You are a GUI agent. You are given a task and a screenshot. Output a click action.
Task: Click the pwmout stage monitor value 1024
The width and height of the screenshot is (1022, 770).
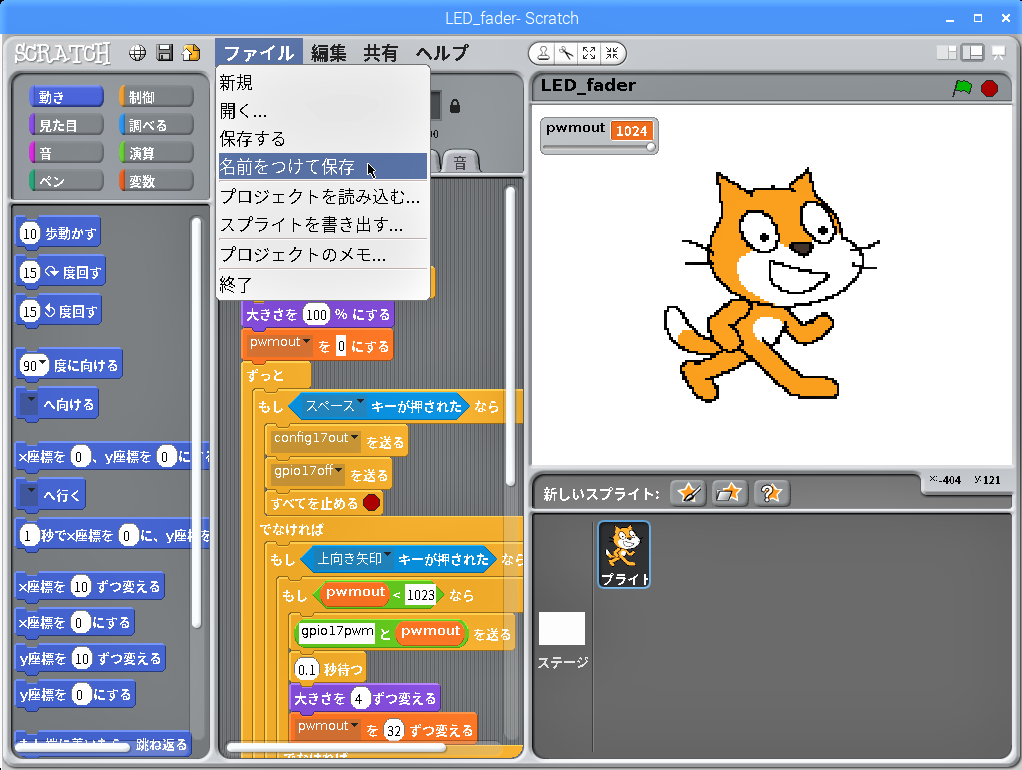(631, 130)
